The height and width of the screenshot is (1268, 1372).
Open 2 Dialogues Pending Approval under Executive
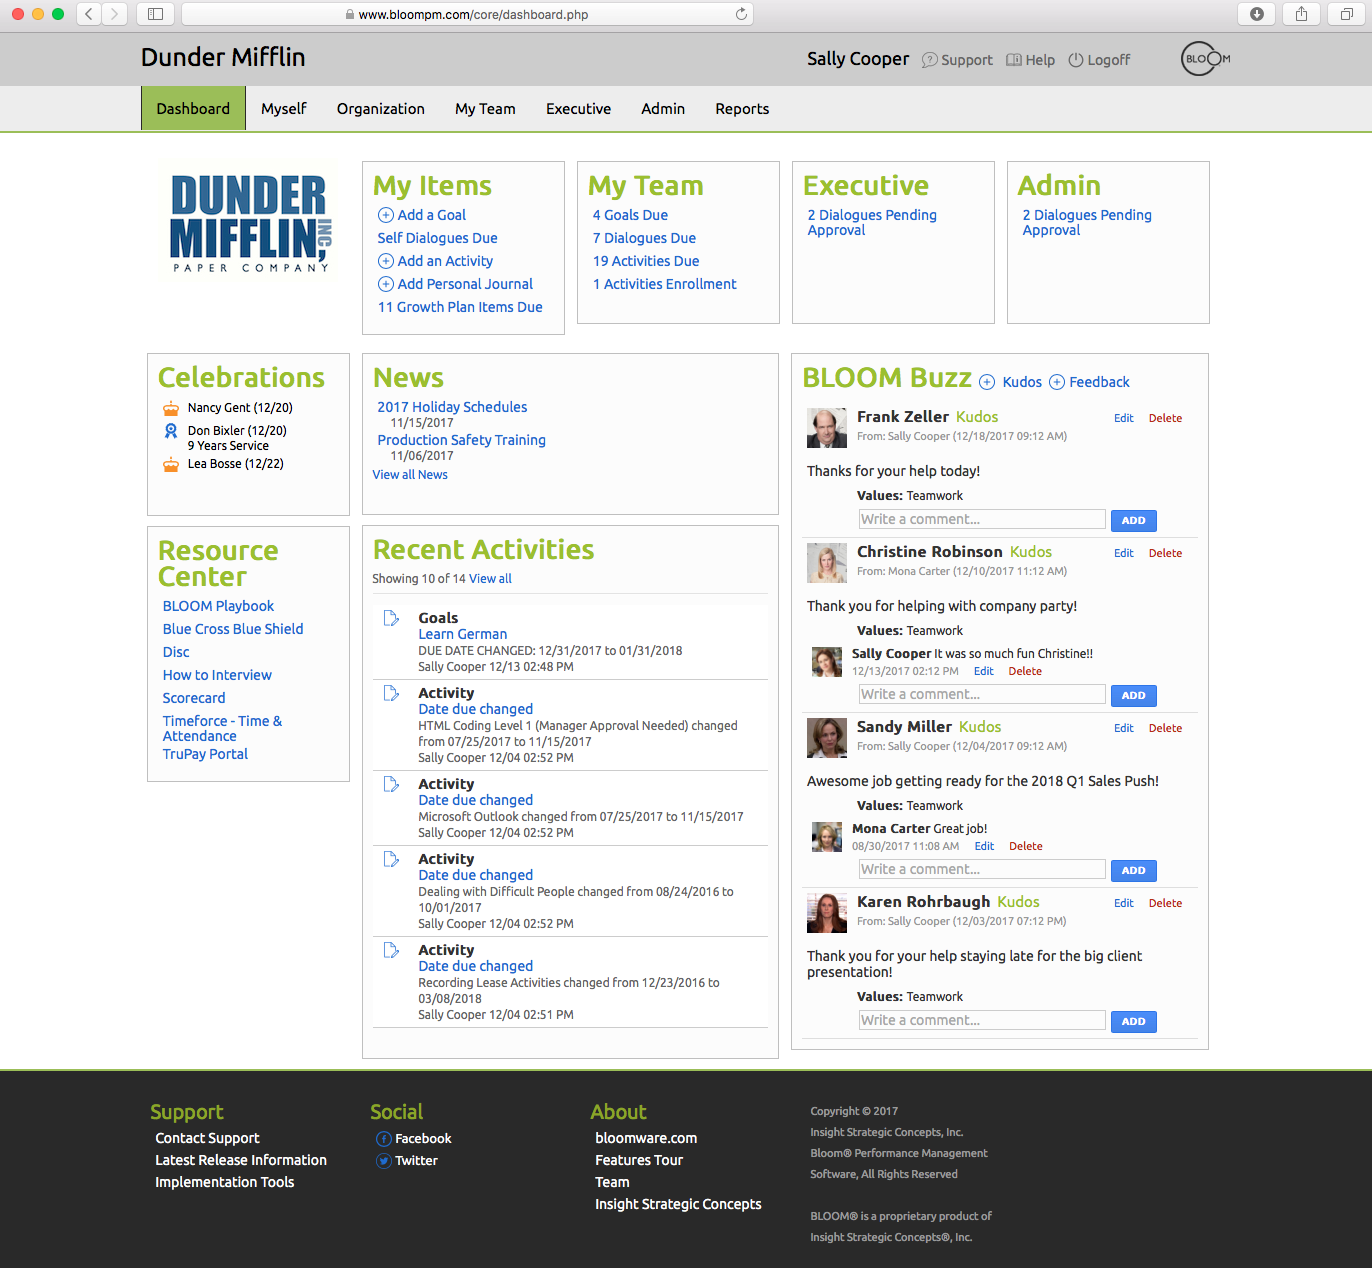(x=872, y=222)
